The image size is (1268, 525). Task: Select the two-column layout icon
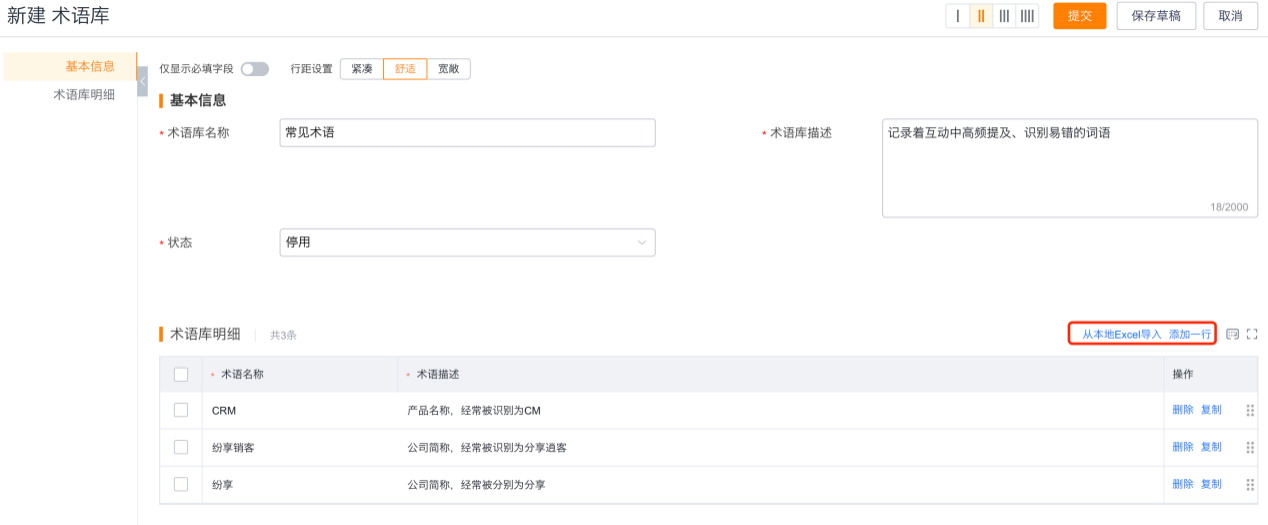tap(981, 16)
